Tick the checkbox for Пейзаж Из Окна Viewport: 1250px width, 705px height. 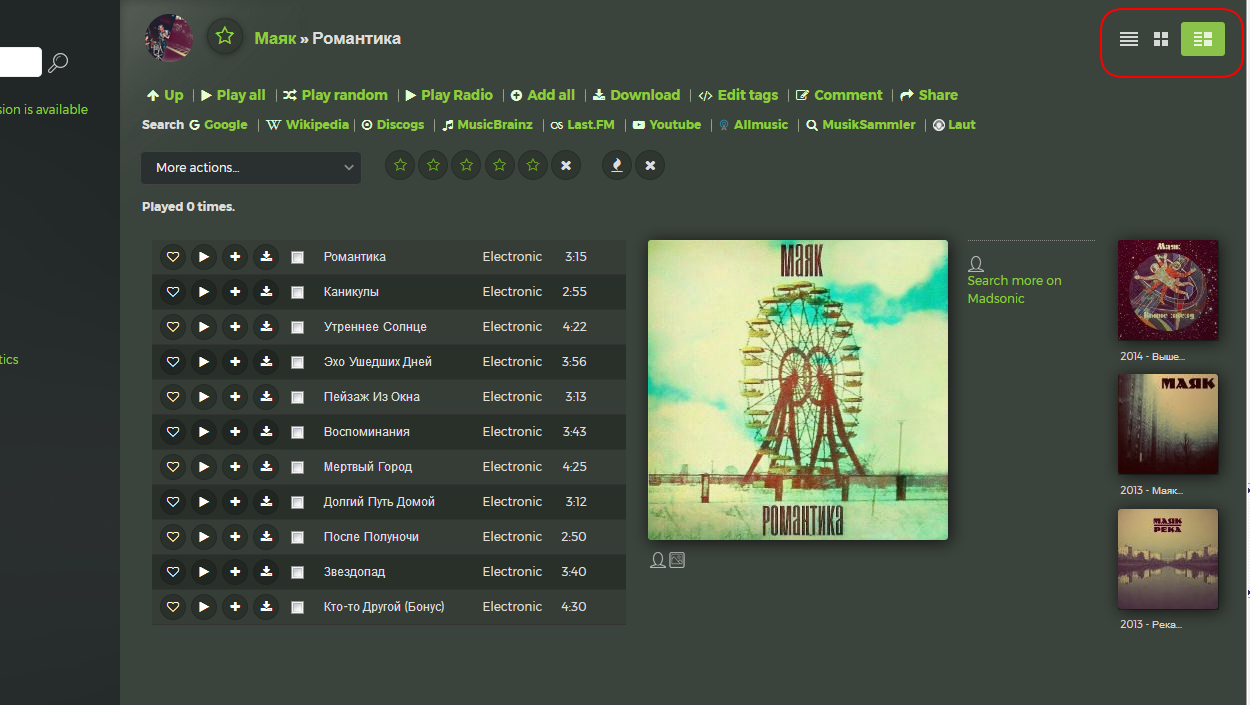pos(297,397)
